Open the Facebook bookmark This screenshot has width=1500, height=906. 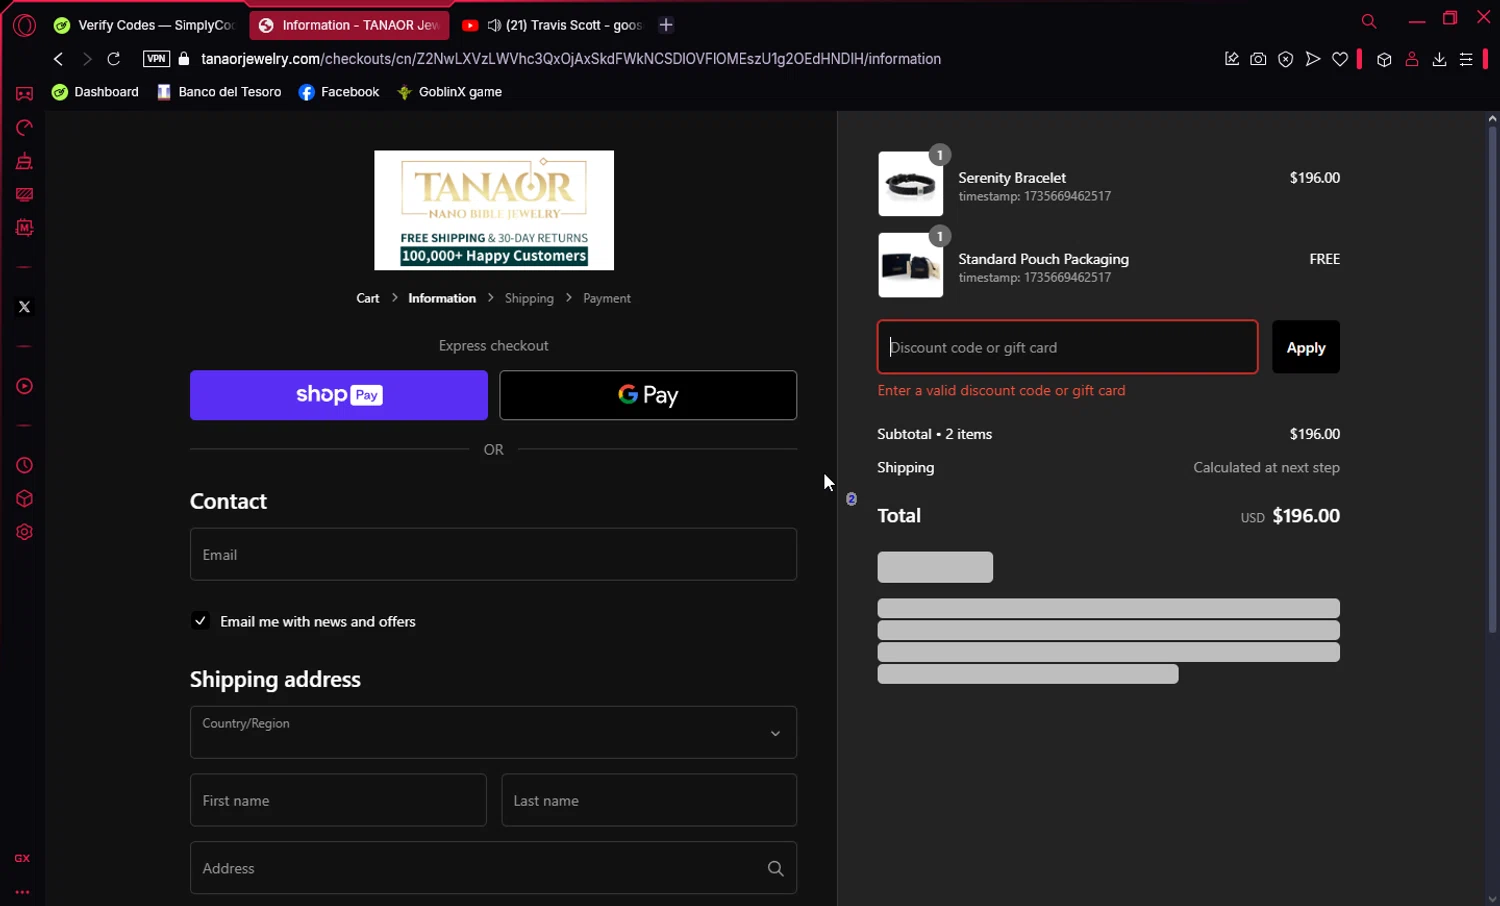click(339, 92)
